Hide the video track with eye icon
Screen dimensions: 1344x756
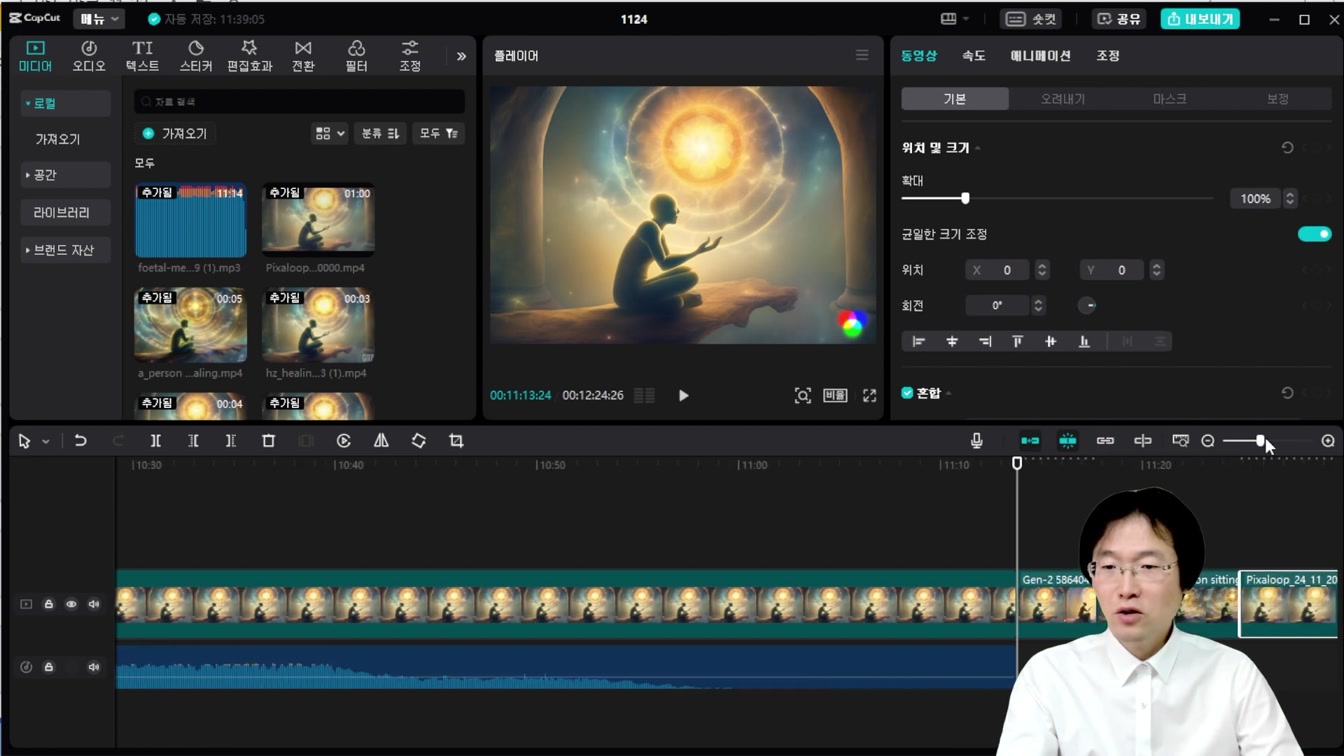[x=71, y=604]
